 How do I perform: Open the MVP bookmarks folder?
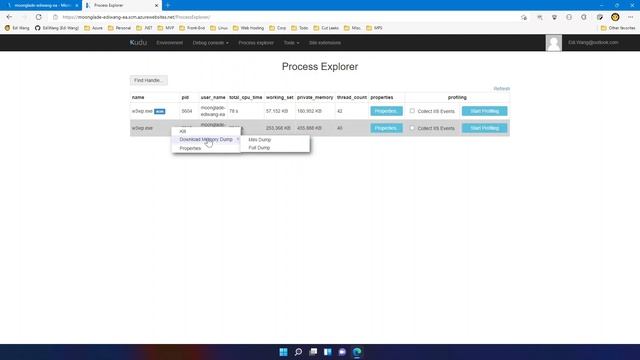pos(166,28)
